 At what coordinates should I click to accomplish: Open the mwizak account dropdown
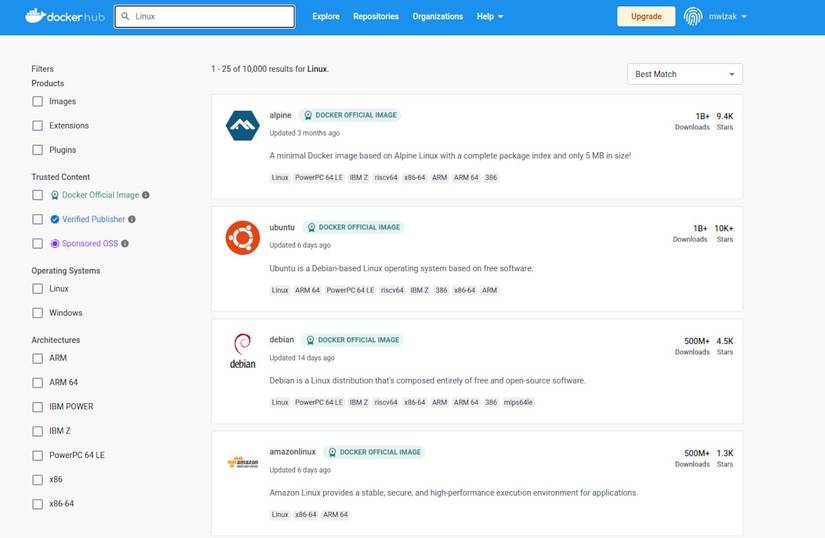coord(727,16)
